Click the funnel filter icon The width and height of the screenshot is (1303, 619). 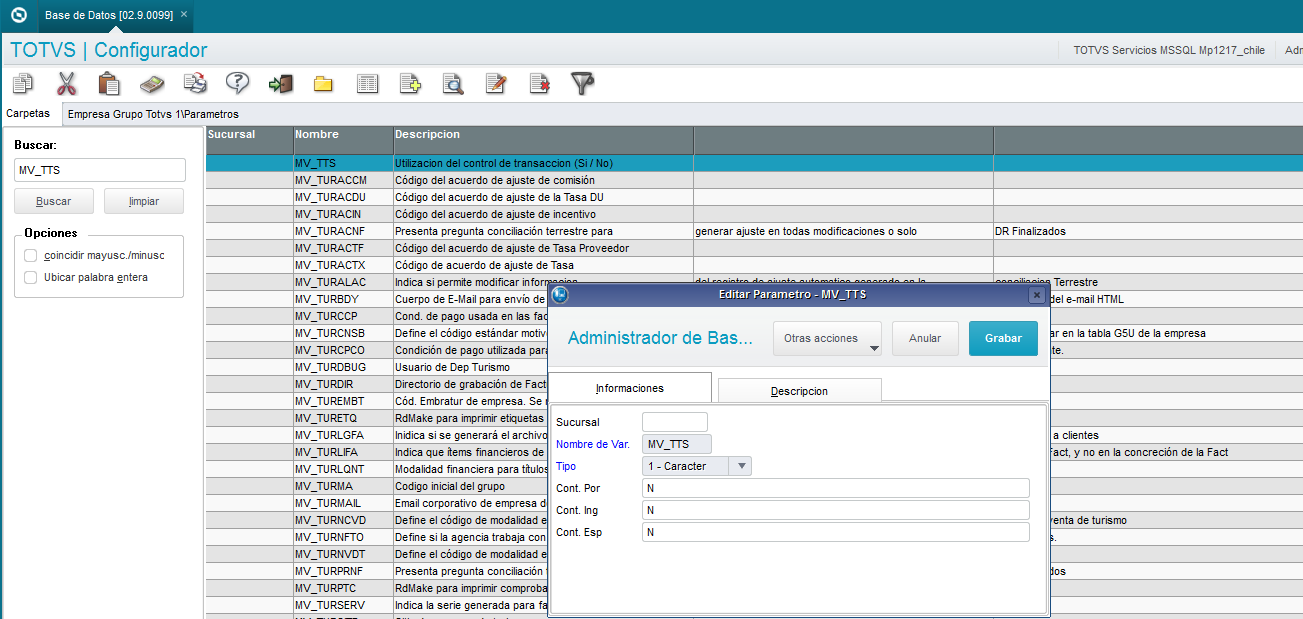point(583,84)
